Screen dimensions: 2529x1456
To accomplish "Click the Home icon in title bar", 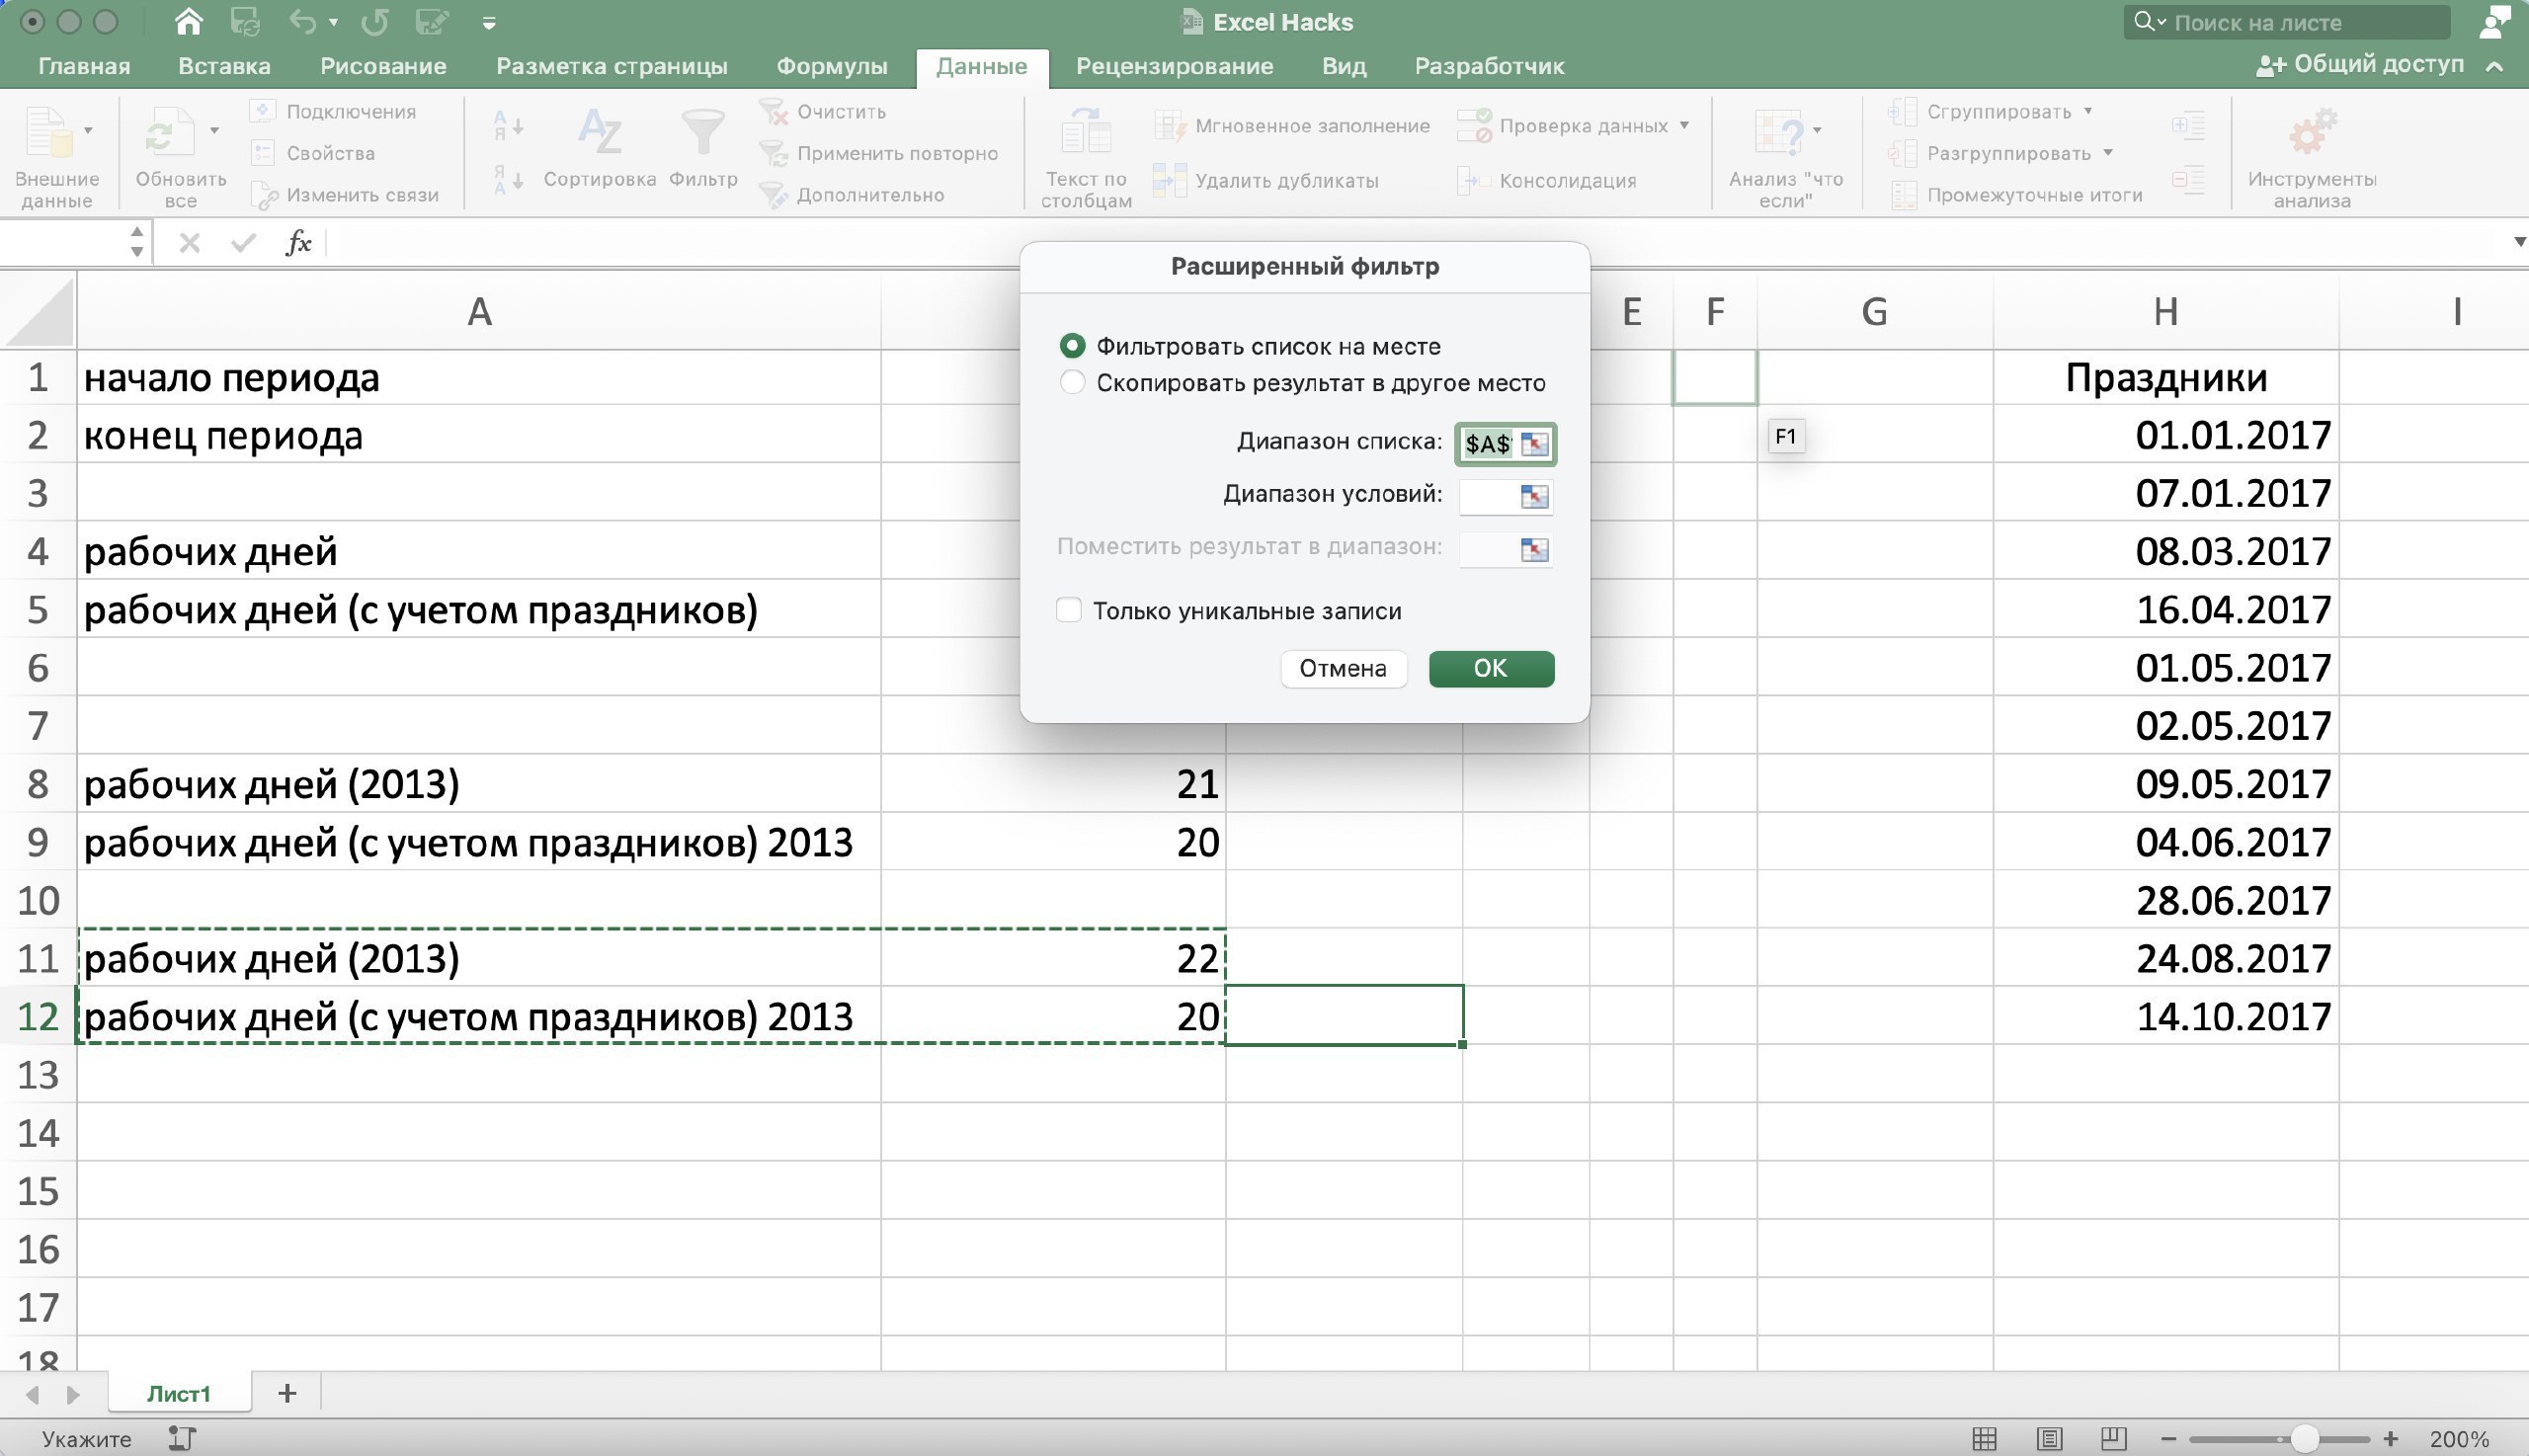I will pyautogui.click(x=188, y=21).
